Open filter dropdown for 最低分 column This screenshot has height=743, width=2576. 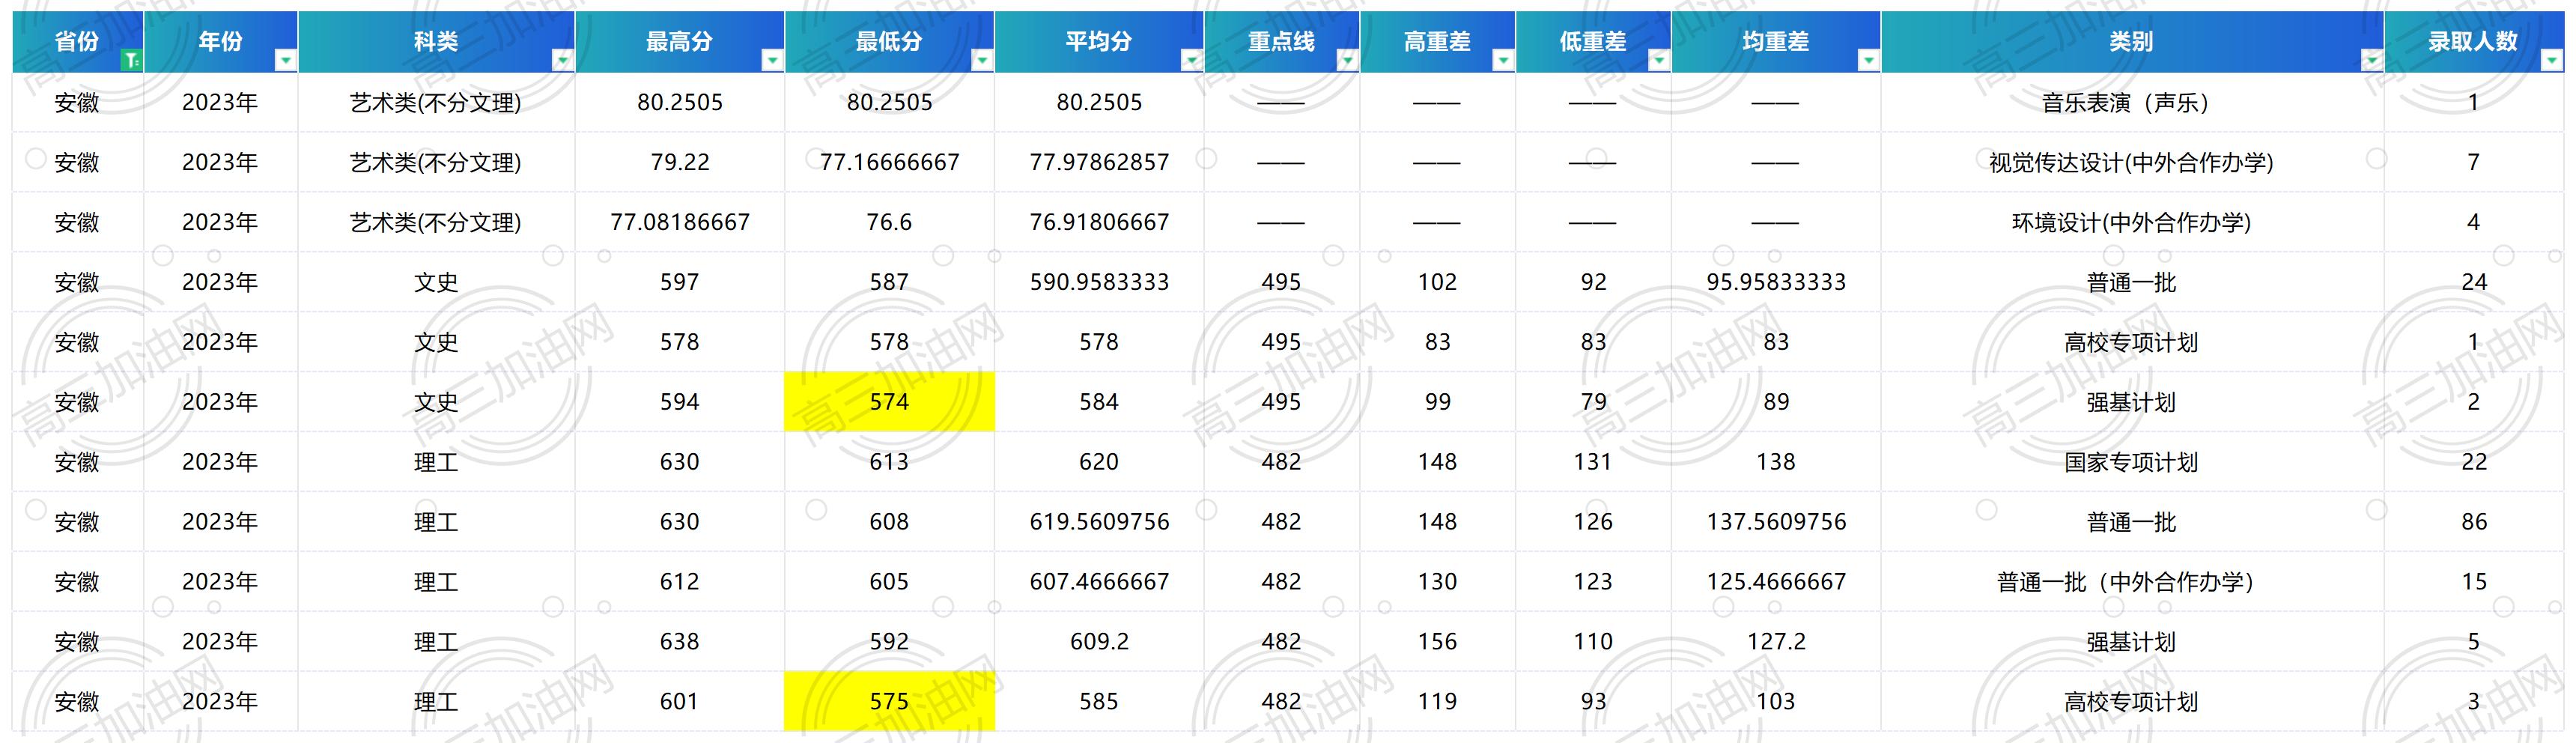click(x=982, y=61)
